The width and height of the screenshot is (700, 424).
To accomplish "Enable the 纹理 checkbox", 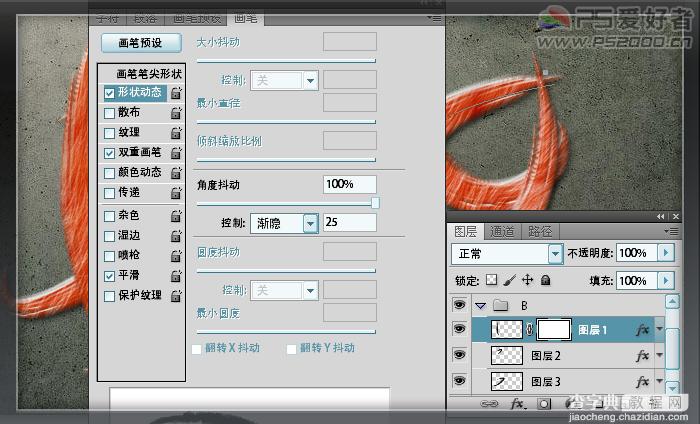I will coord(109,133).
